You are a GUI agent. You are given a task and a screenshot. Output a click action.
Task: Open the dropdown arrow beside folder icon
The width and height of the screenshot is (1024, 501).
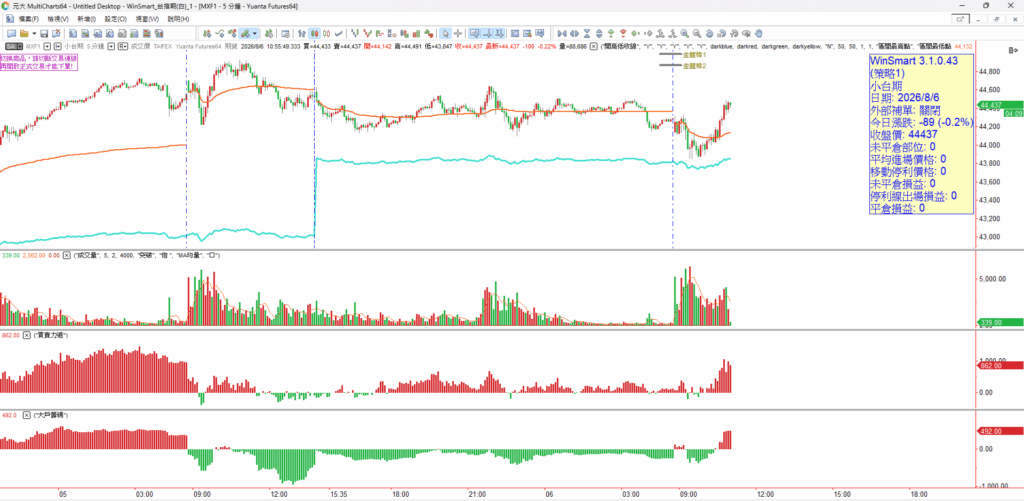click(x=34, y=33)
